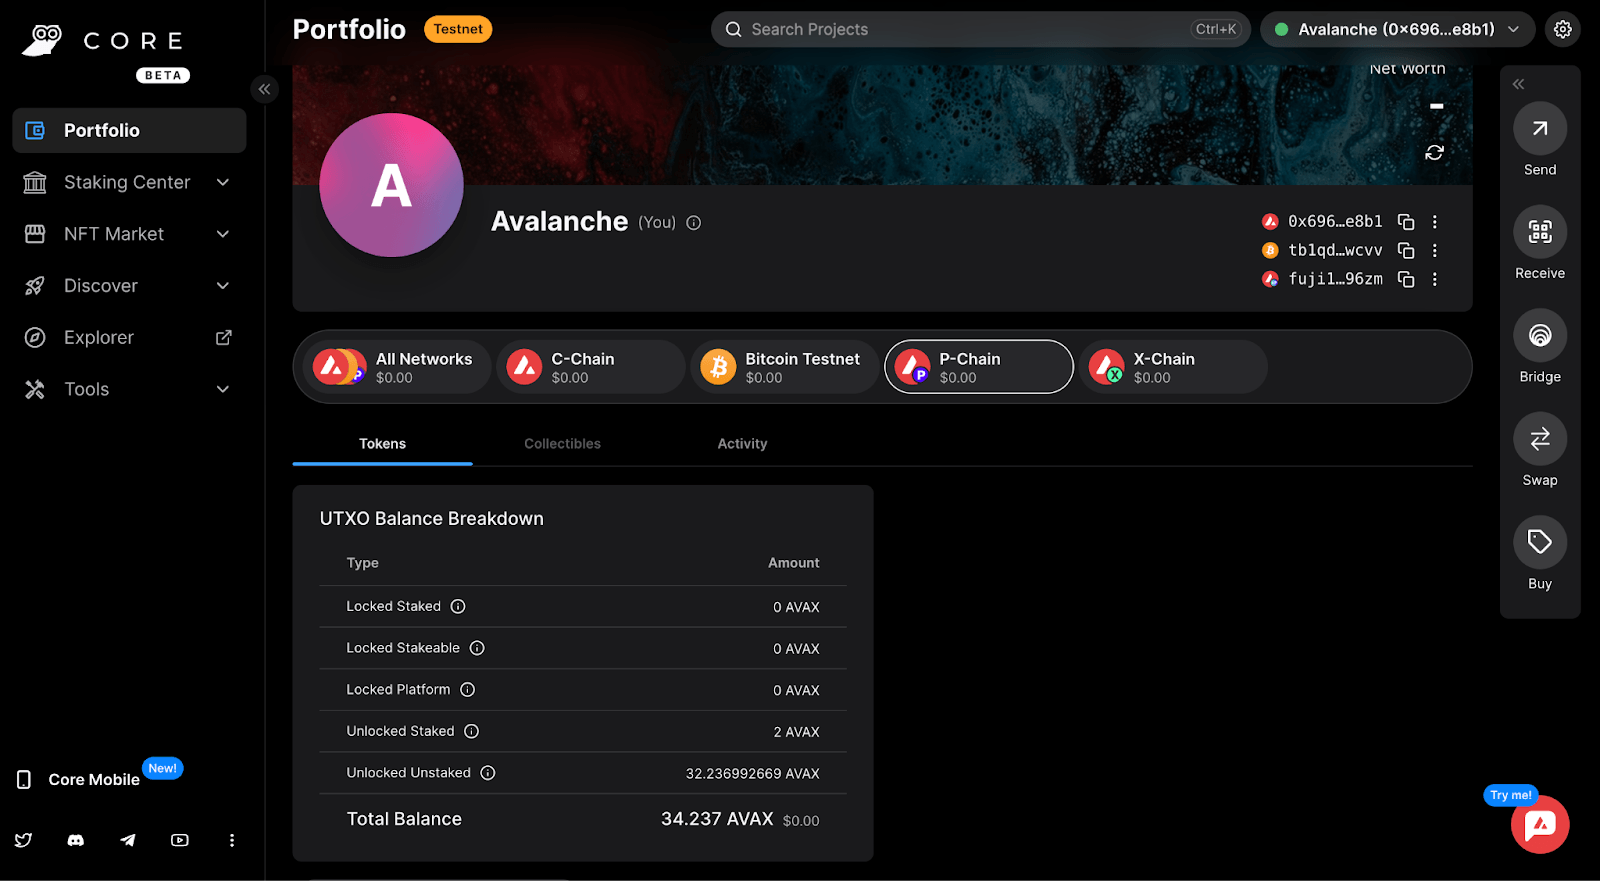Open the Bridge action
This screenshot has height=881, width=1600.
pos(1540,336)
